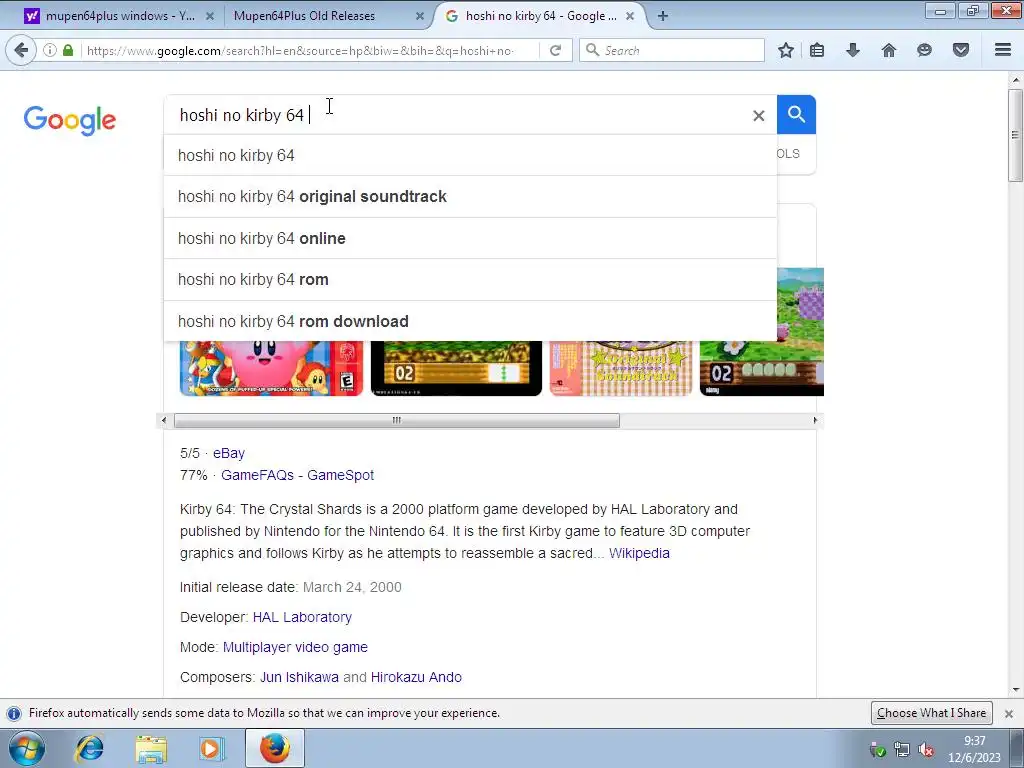Click the Firefox taskbar icon
Viewport: 1024px width, 768px height.
point(274,748)
